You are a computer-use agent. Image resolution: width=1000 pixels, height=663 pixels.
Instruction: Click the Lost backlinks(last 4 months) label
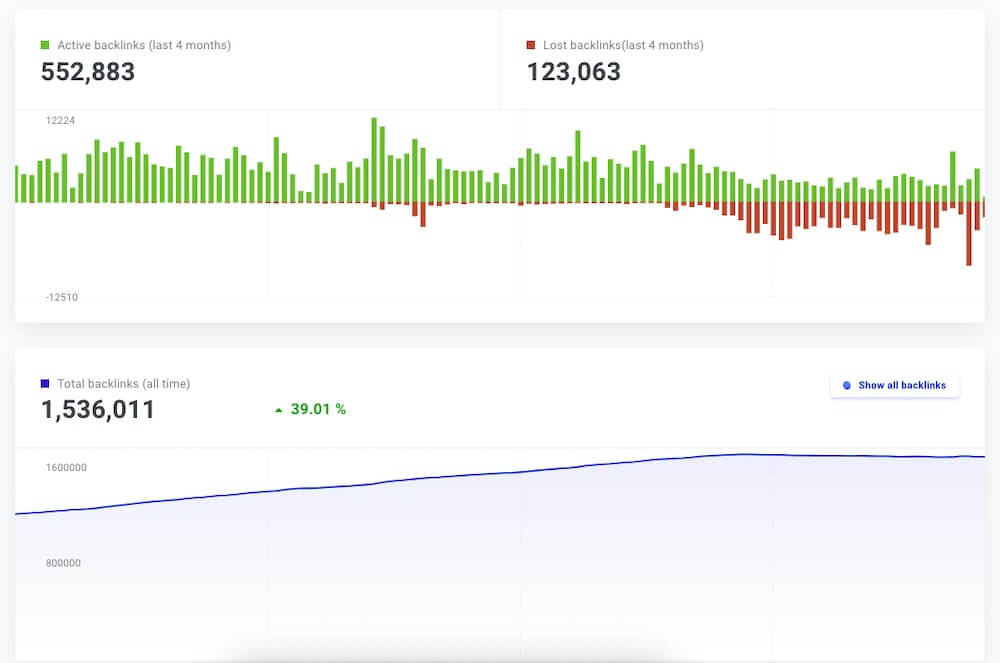[x=623, y=45]
